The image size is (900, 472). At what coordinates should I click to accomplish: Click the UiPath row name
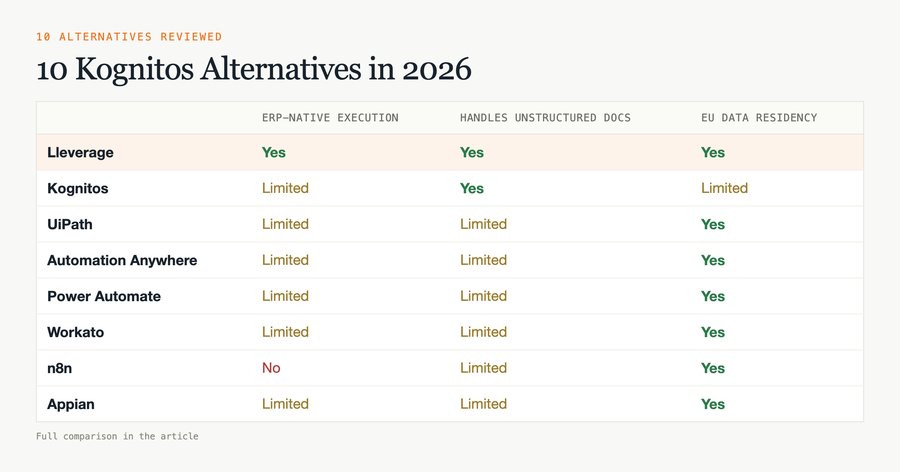69,225
